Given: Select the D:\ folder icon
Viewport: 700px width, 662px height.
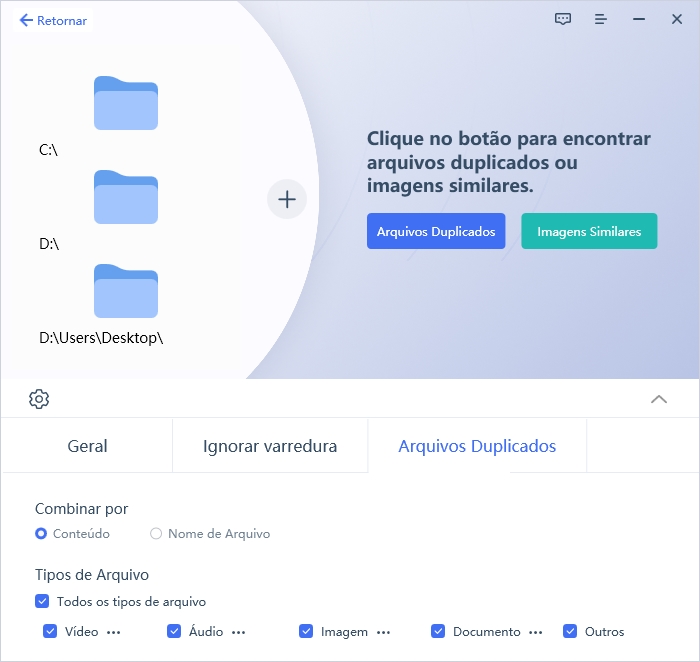Looking at the screenshot, I should [126, 197].
